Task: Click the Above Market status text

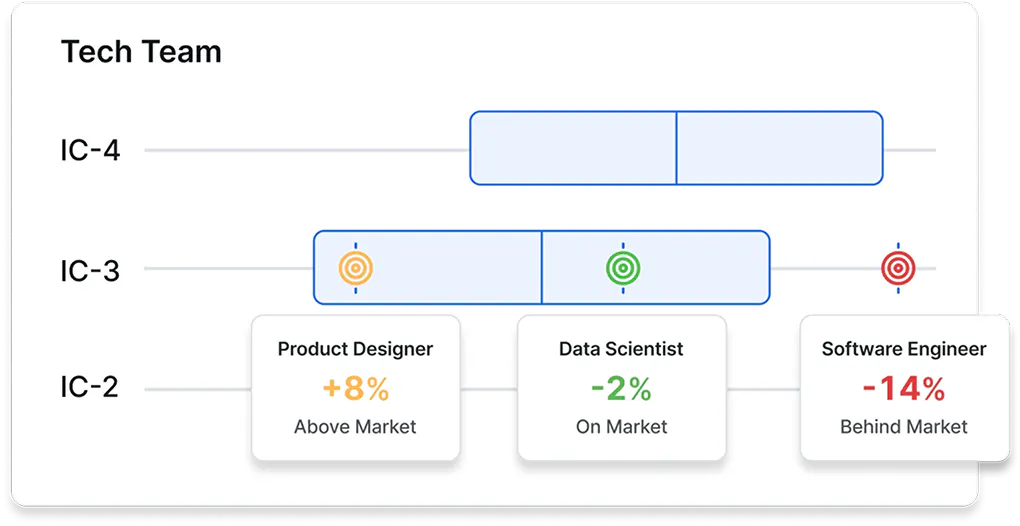Action: [x=355, y=427]
